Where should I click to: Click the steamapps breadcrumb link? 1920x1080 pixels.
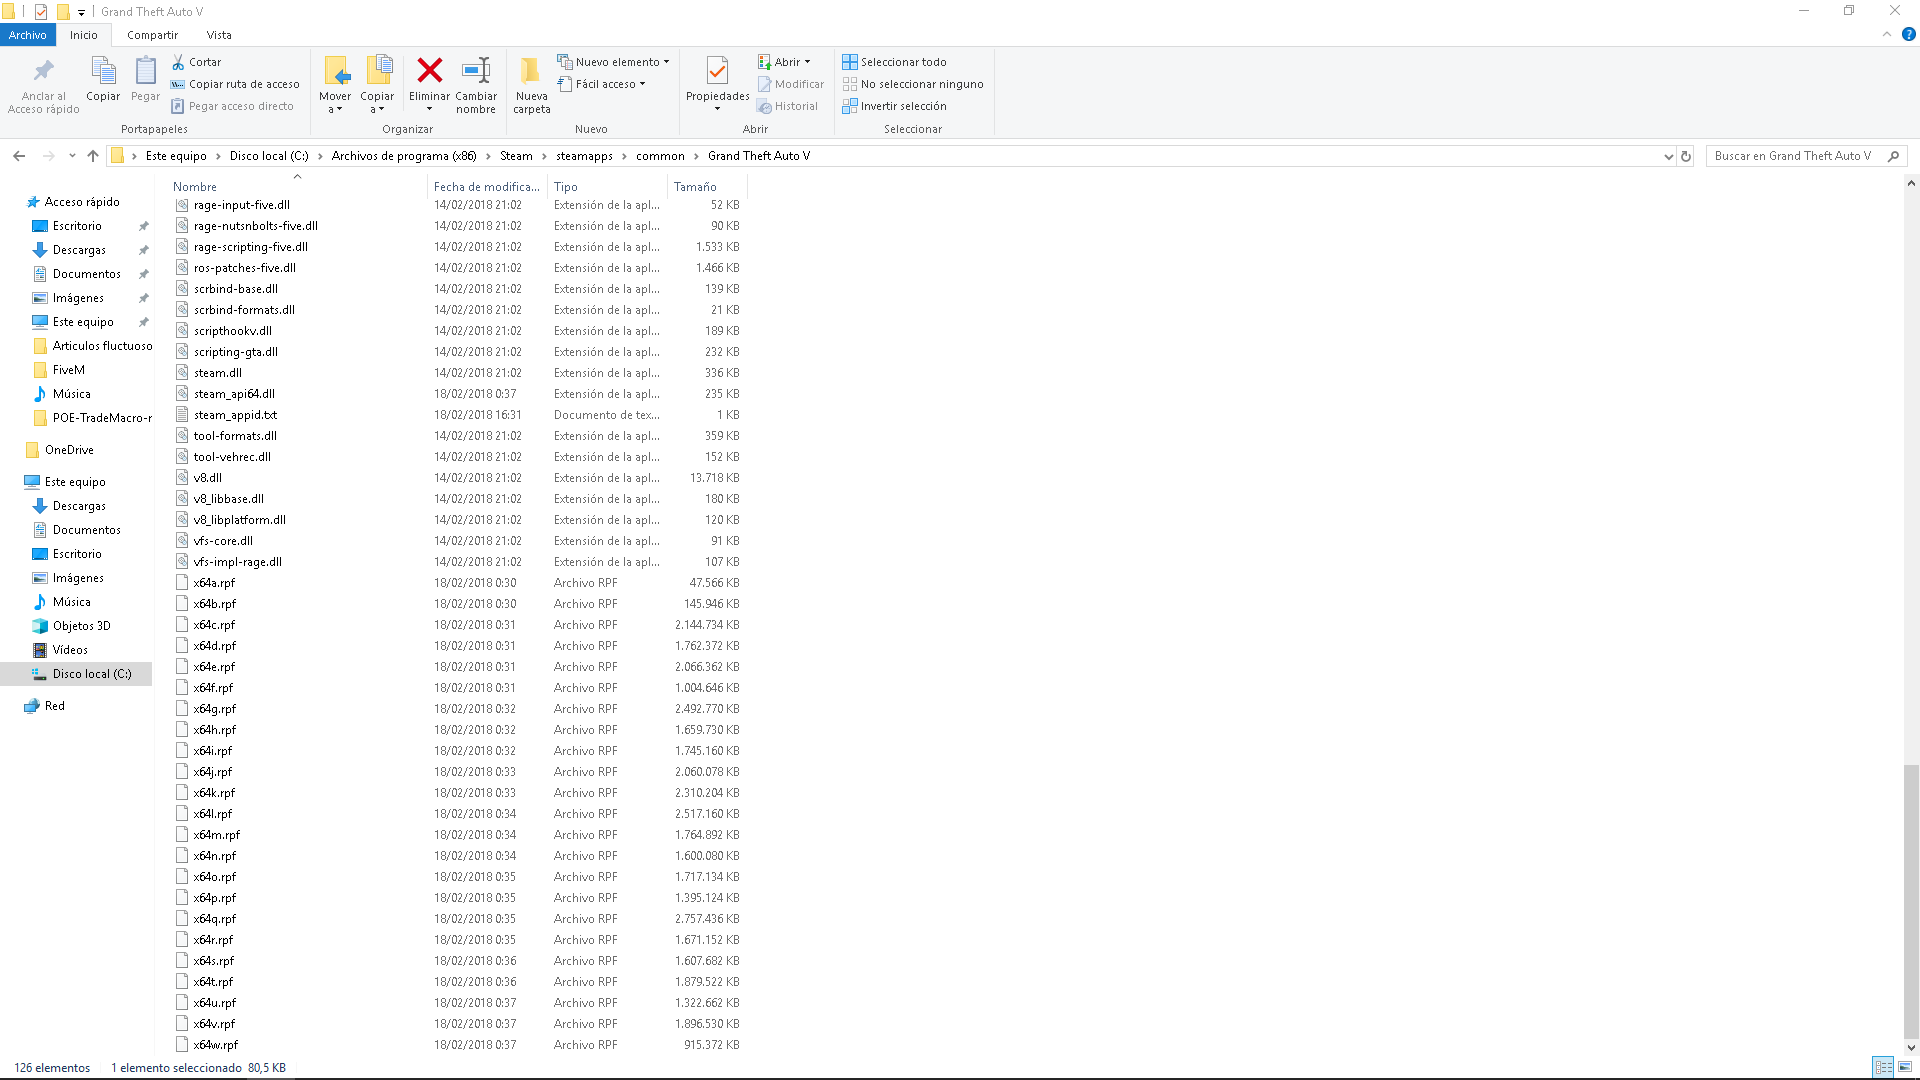point(584,156)
